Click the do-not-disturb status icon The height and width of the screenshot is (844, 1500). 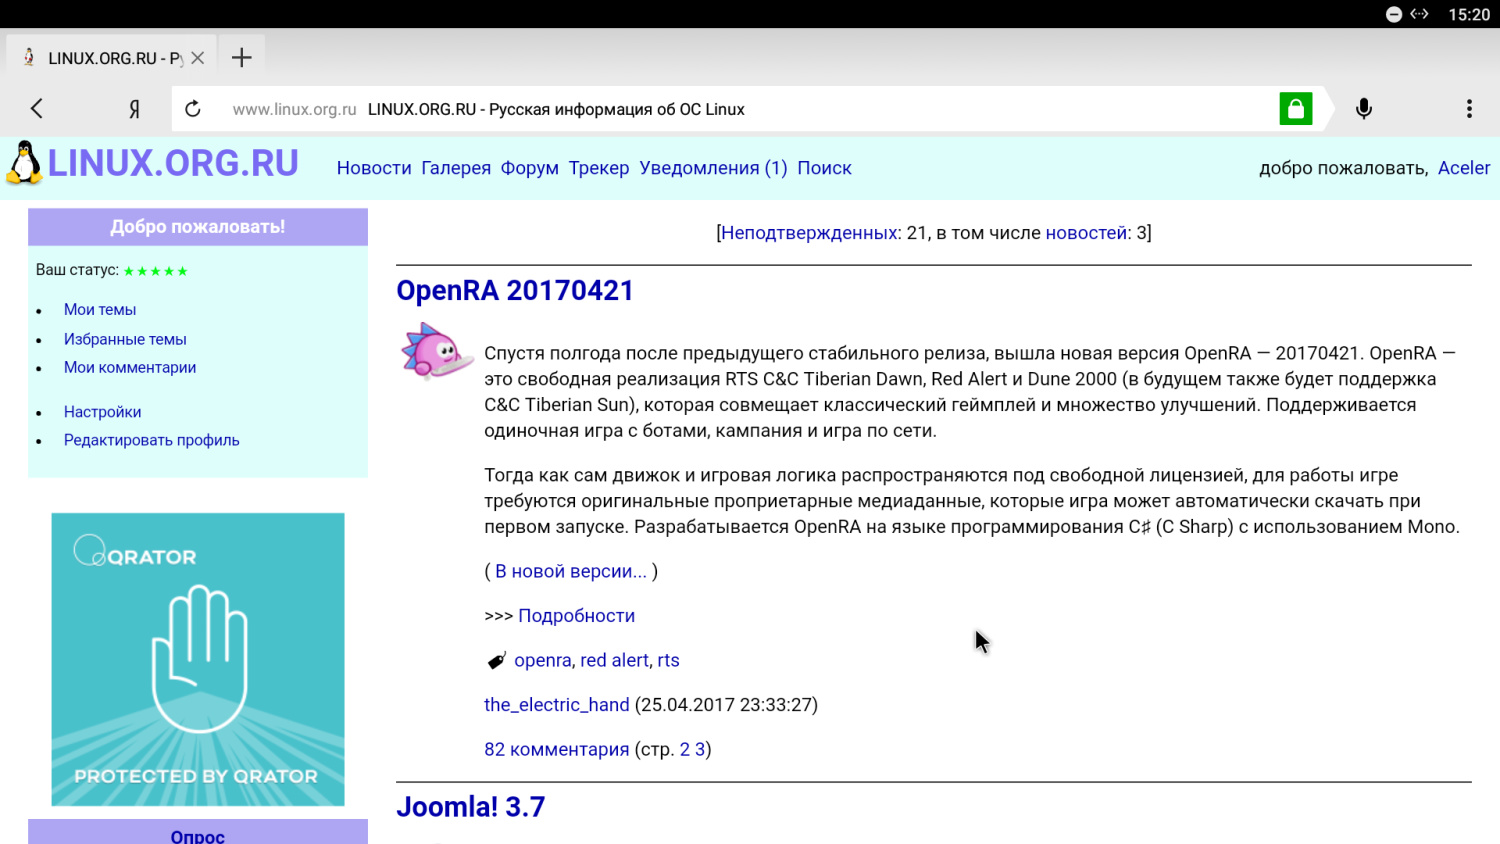coord(1394,14)
